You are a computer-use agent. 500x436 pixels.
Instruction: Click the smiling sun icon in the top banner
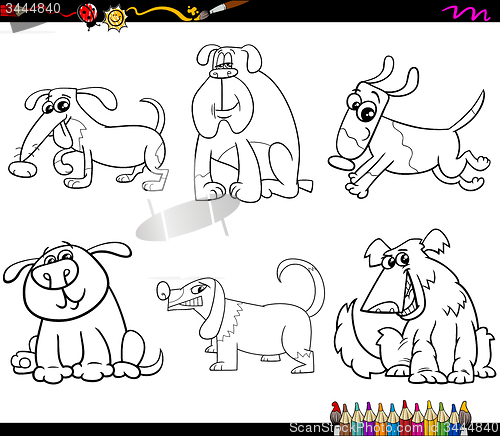[115, 19]
